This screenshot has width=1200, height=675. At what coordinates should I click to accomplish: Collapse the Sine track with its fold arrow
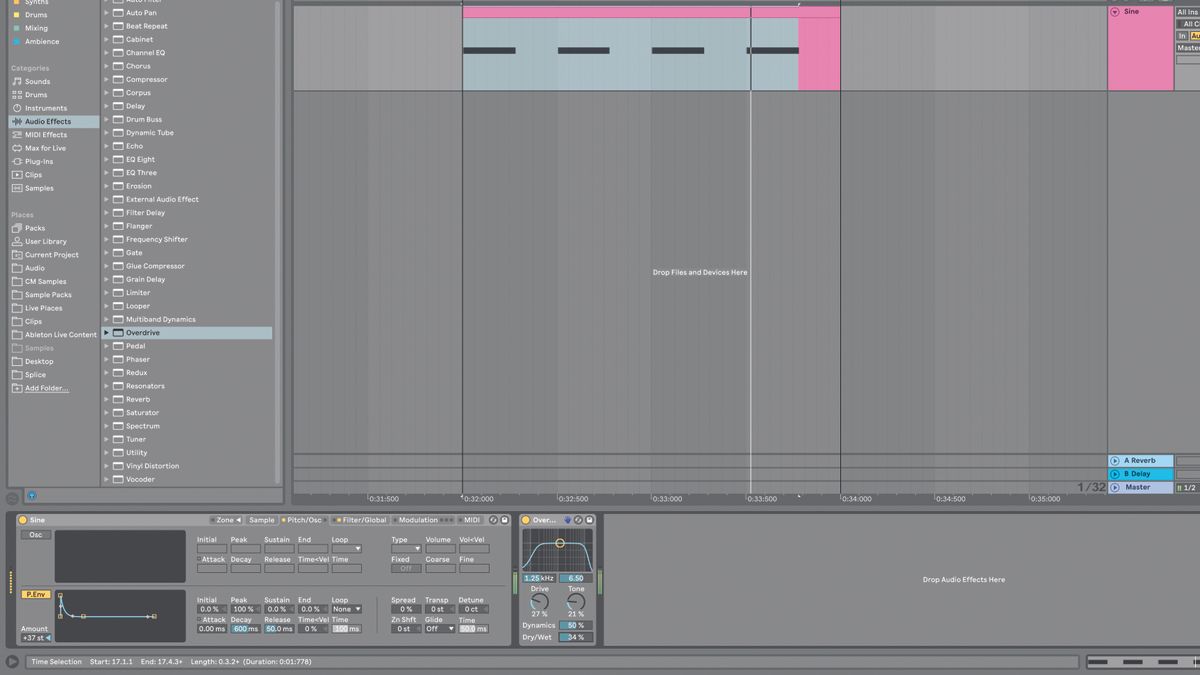point(1115,12)
